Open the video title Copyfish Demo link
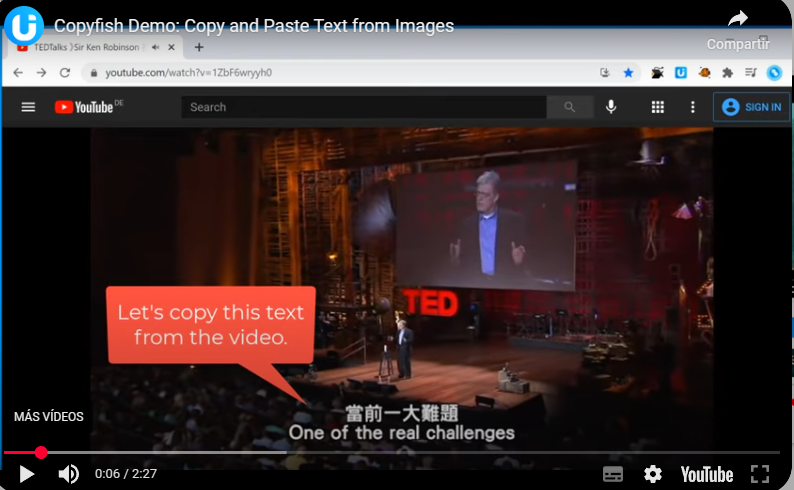 (254, 25)
